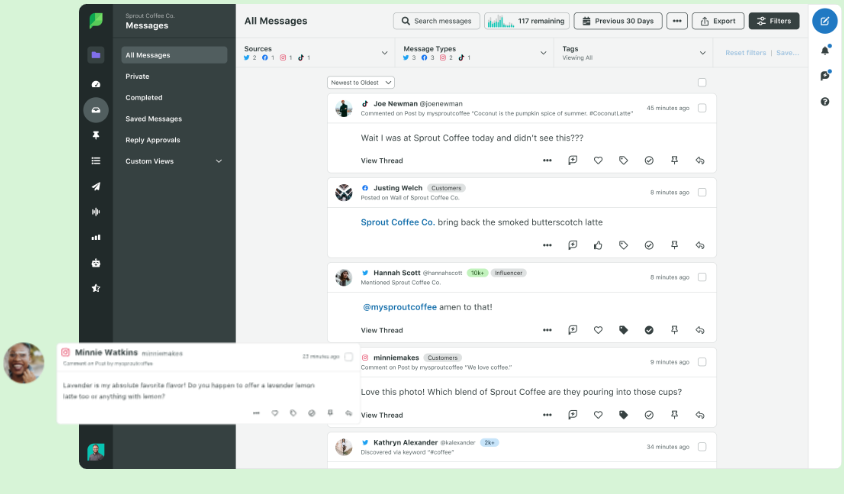Select Kathryn Alexander's message checkbox

point(702,447)
